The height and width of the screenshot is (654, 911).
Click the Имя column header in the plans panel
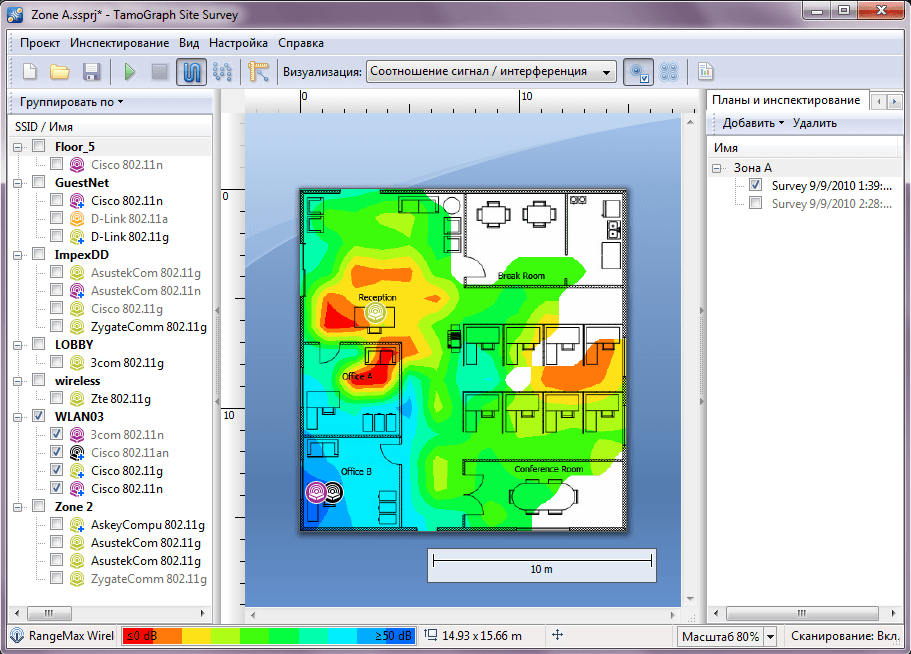[804, 148]
